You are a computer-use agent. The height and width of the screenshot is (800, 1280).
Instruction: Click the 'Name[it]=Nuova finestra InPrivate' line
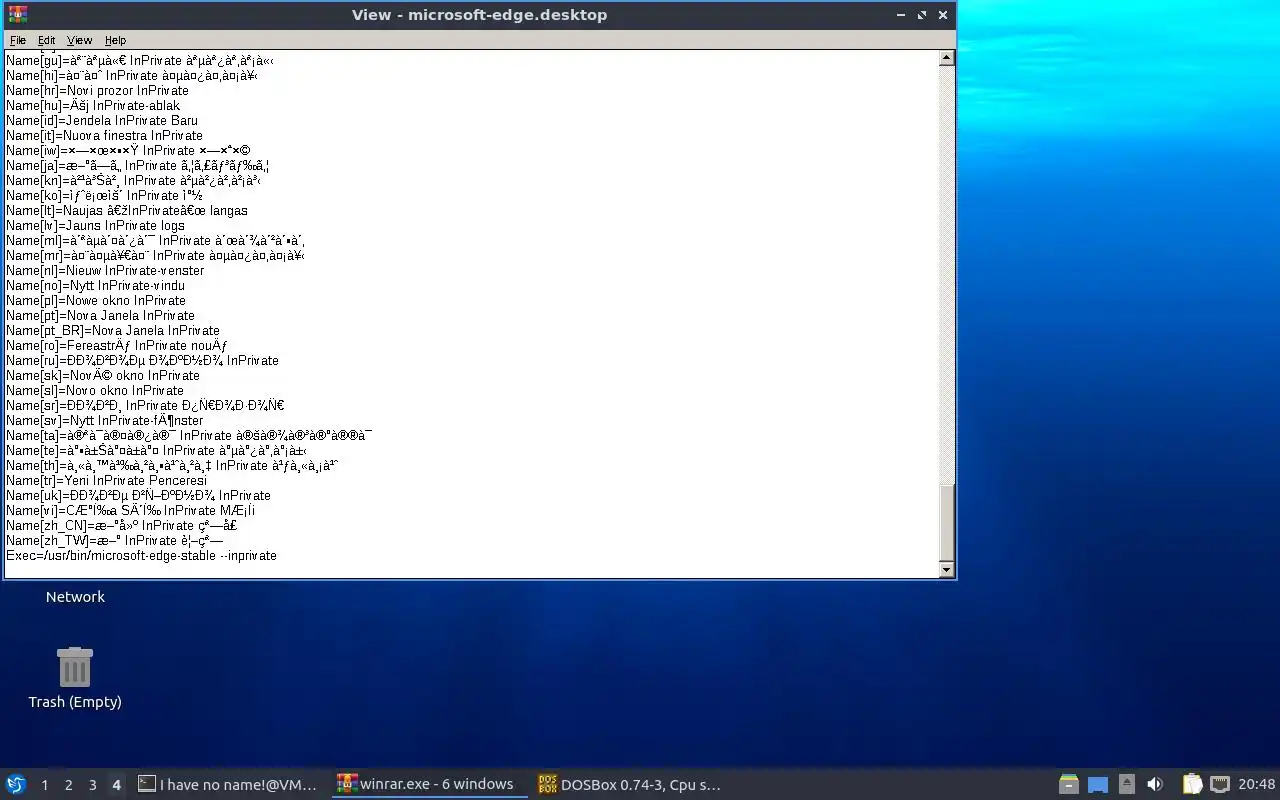click(104, 136)
